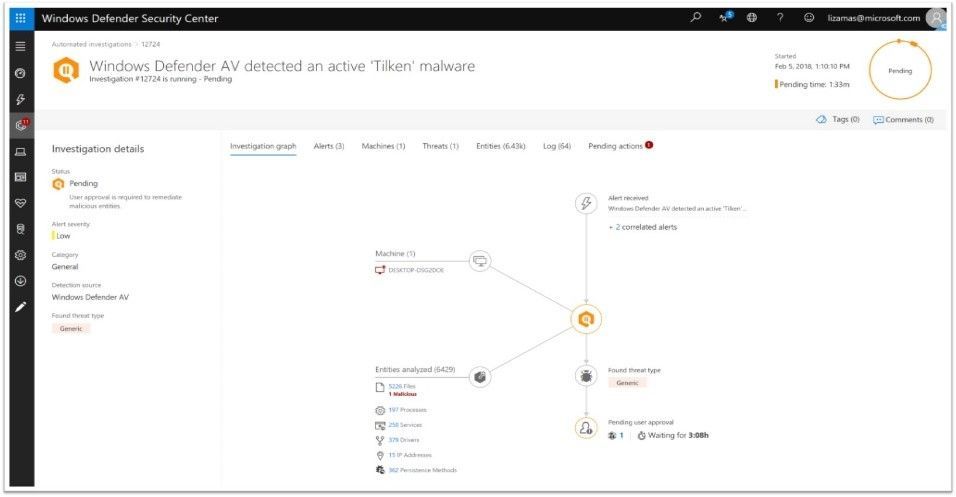Switch to the Log (64) tab
The height and width of the screenshot is (497, 956).
557,146
